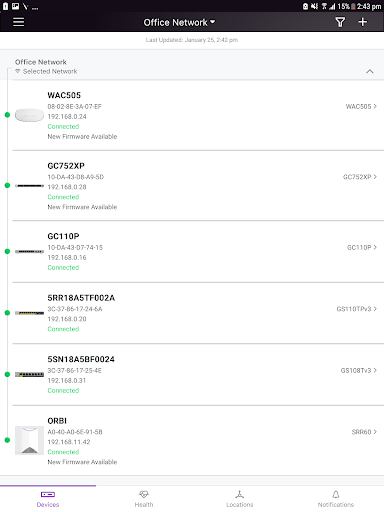The height and width of the screenshot is (512, 384).
Task: Open the device filter icon
Action: (x=340, y=22)
